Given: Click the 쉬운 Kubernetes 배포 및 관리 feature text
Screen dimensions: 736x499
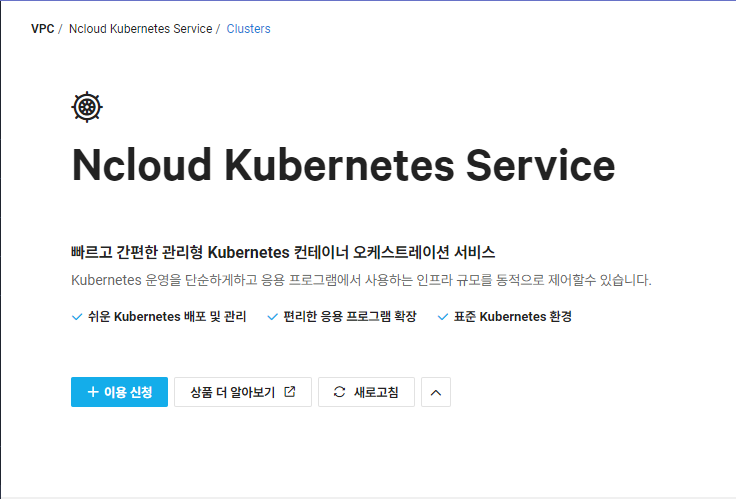Looking at the screenshot, I should [x=167, y=316].
